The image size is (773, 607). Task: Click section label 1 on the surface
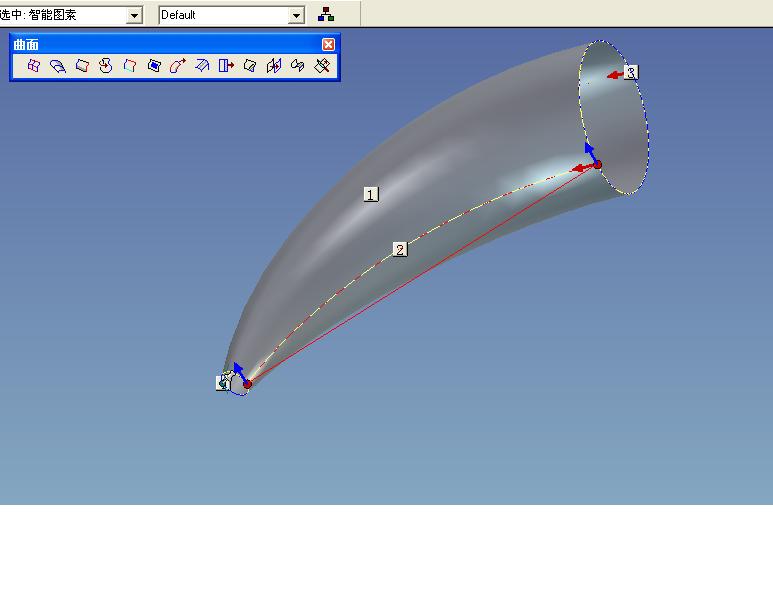pyautogui.click(x=371, y=194)
